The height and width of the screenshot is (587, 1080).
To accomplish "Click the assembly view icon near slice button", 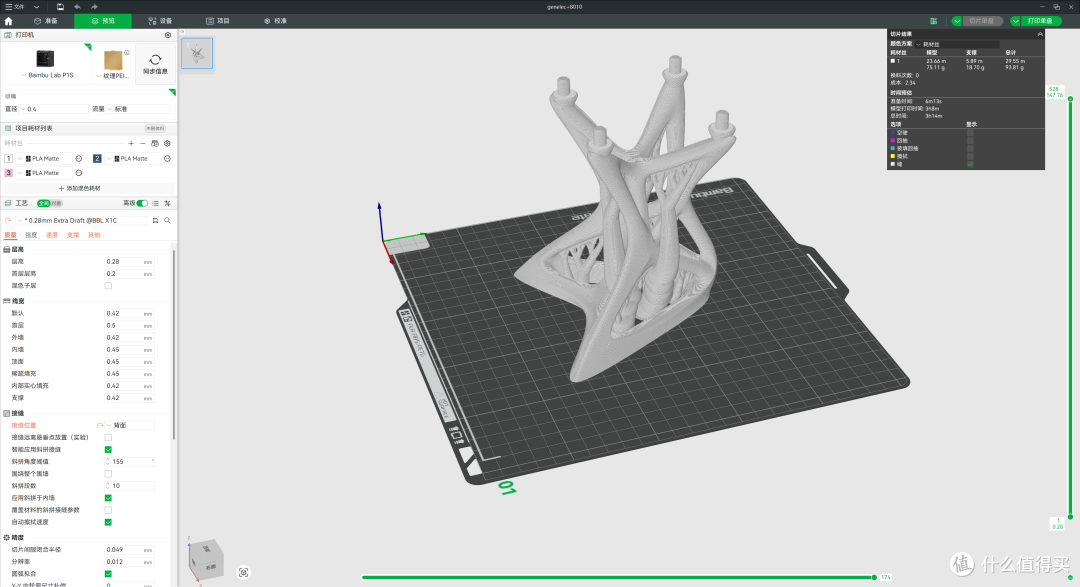I will tap(933, 21).
